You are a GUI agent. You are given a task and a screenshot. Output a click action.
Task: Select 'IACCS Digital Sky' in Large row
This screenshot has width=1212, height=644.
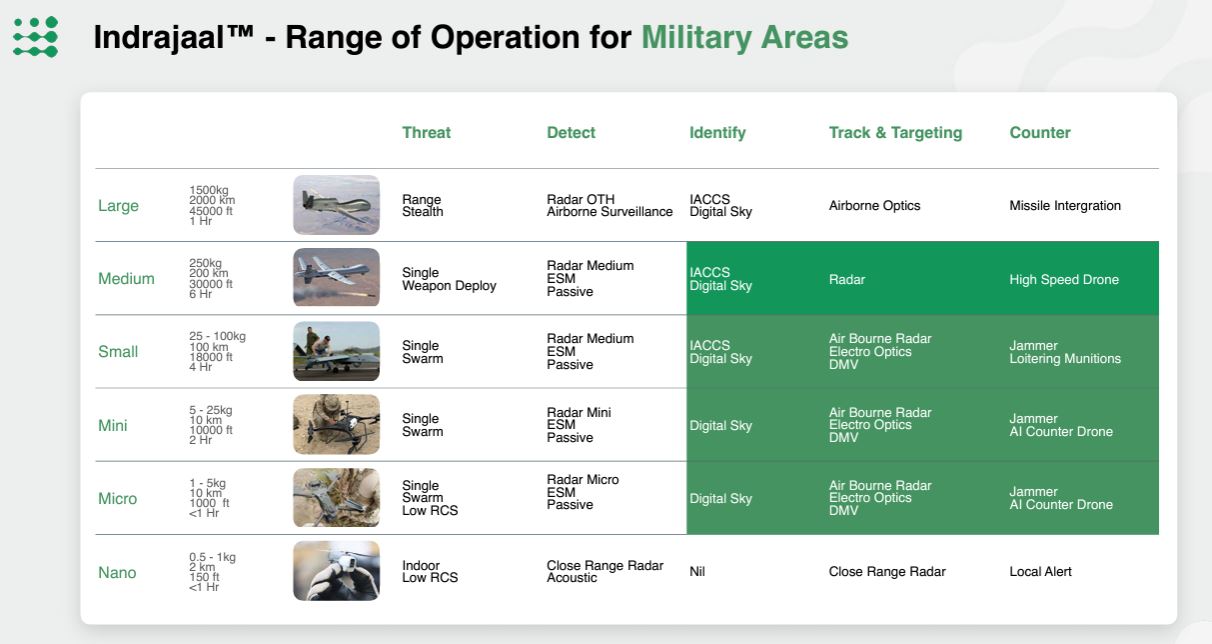[x=721, y=206]
